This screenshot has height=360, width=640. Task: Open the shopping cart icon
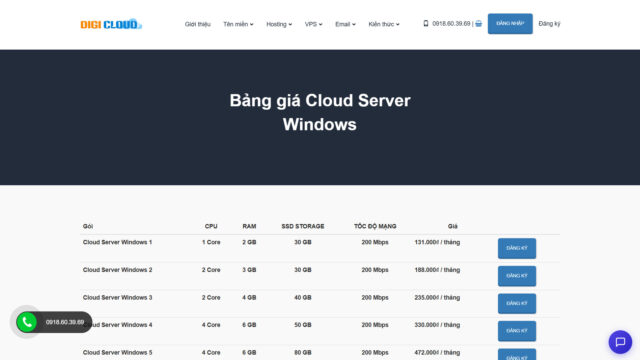pyautogui.click(x=478, y=24)
